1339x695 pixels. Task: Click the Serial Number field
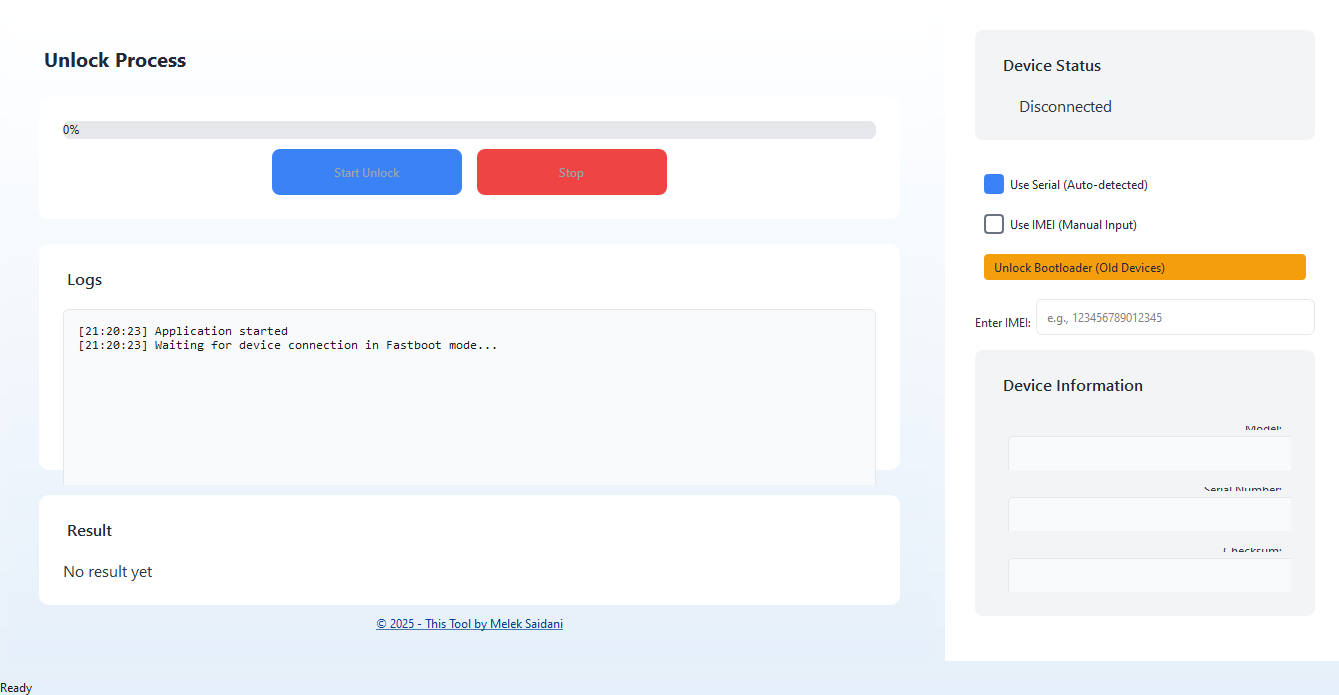1150,514
